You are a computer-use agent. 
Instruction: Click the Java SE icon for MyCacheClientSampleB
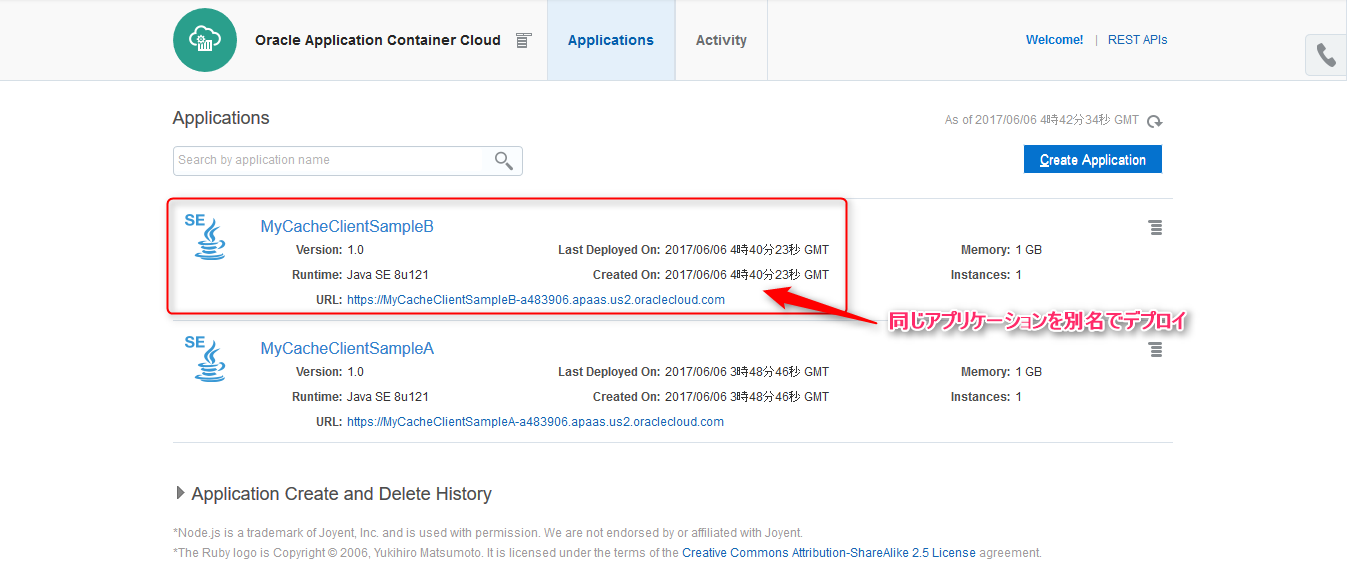(x=208, y=236)
